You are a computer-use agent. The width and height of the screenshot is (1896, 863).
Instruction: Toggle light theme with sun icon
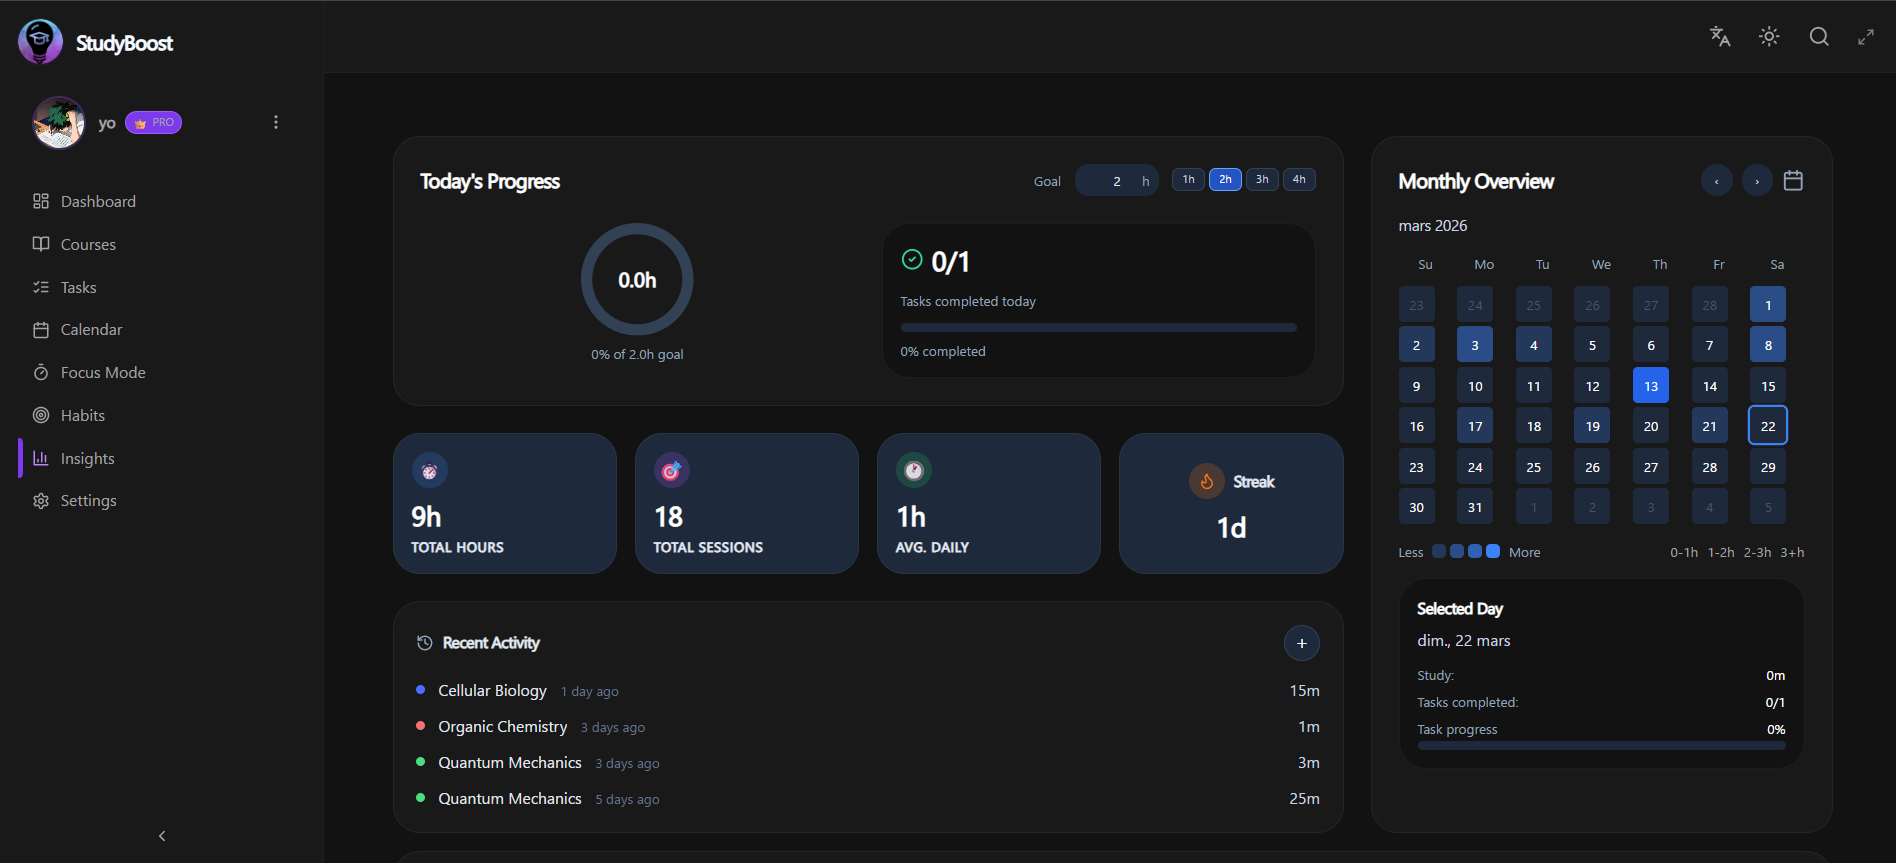[x=1769, y=37]
